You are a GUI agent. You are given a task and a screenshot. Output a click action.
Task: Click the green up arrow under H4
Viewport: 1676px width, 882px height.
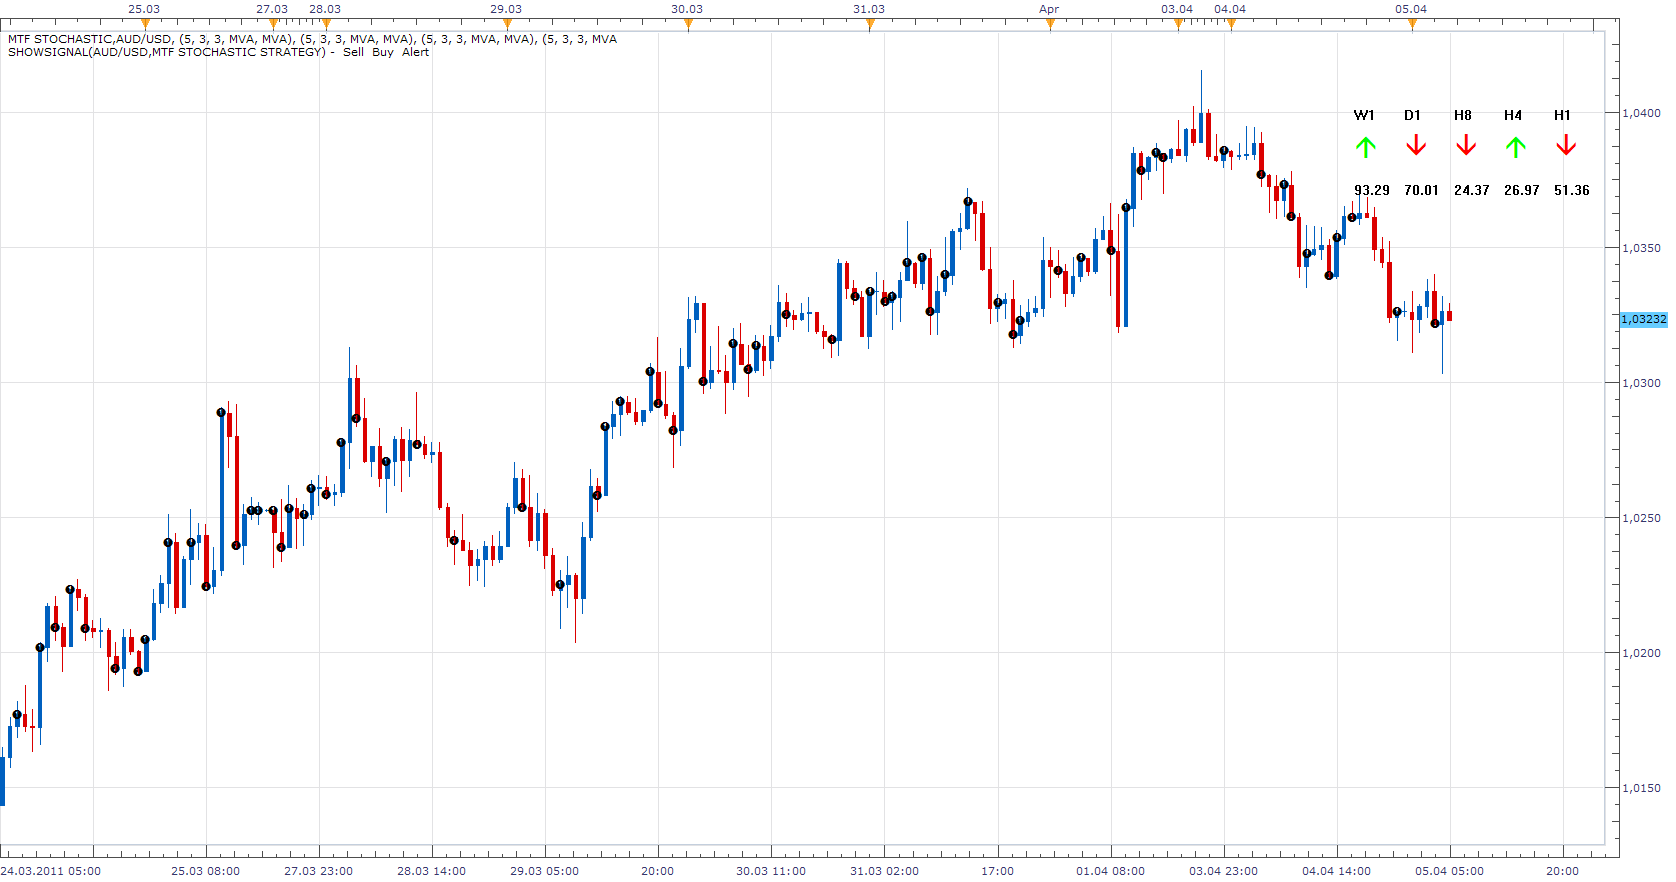(x=1516, y=148)
